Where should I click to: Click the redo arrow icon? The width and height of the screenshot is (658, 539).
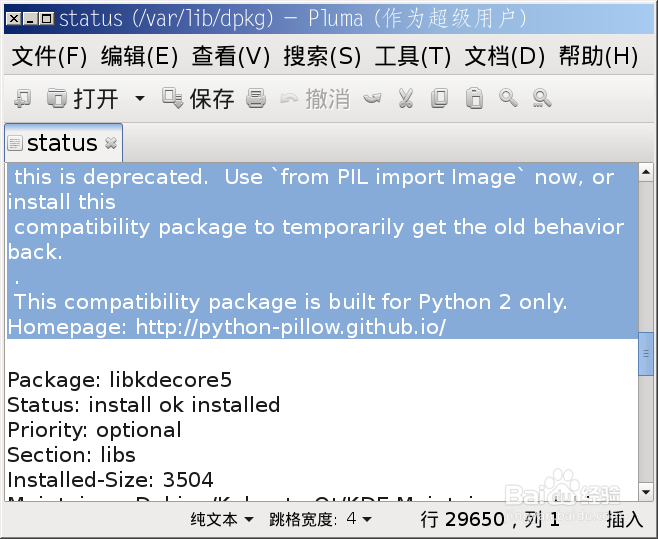[372, 99]
